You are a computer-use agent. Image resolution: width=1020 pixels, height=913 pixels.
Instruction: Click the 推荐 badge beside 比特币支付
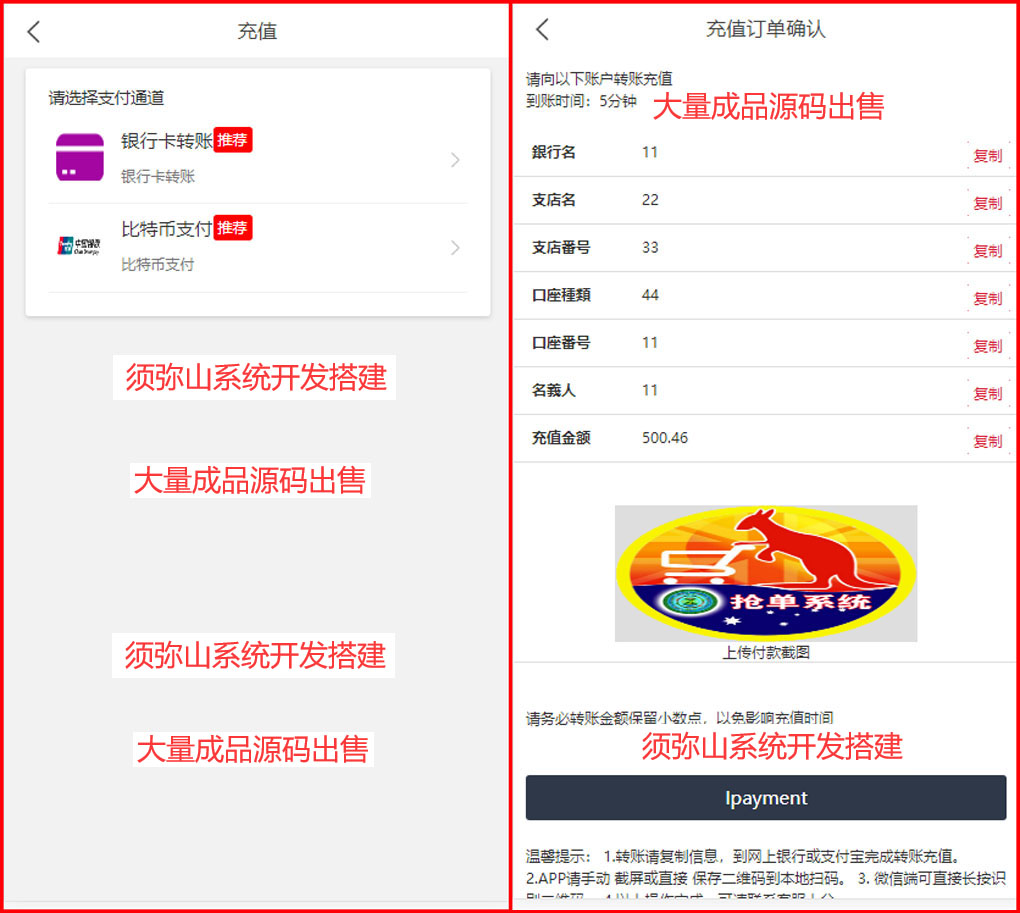[x=233, y=228]
